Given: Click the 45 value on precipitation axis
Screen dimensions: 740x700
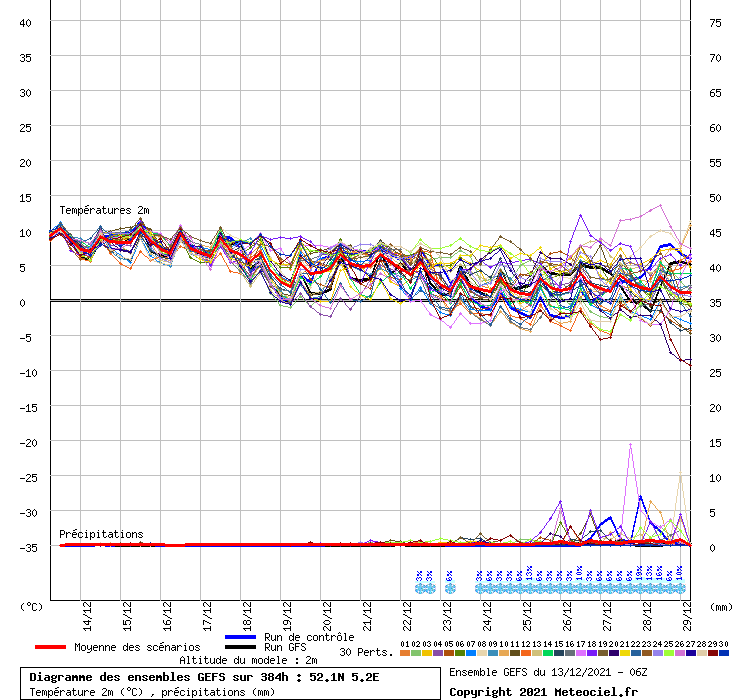Looking at the screenshot, I should (715, 233).
